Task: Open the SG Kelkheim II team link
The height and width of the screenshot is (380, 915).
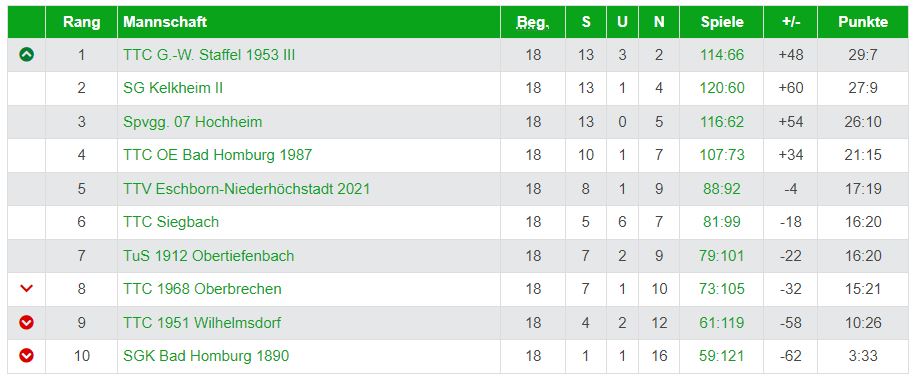Action: [173, 88]
